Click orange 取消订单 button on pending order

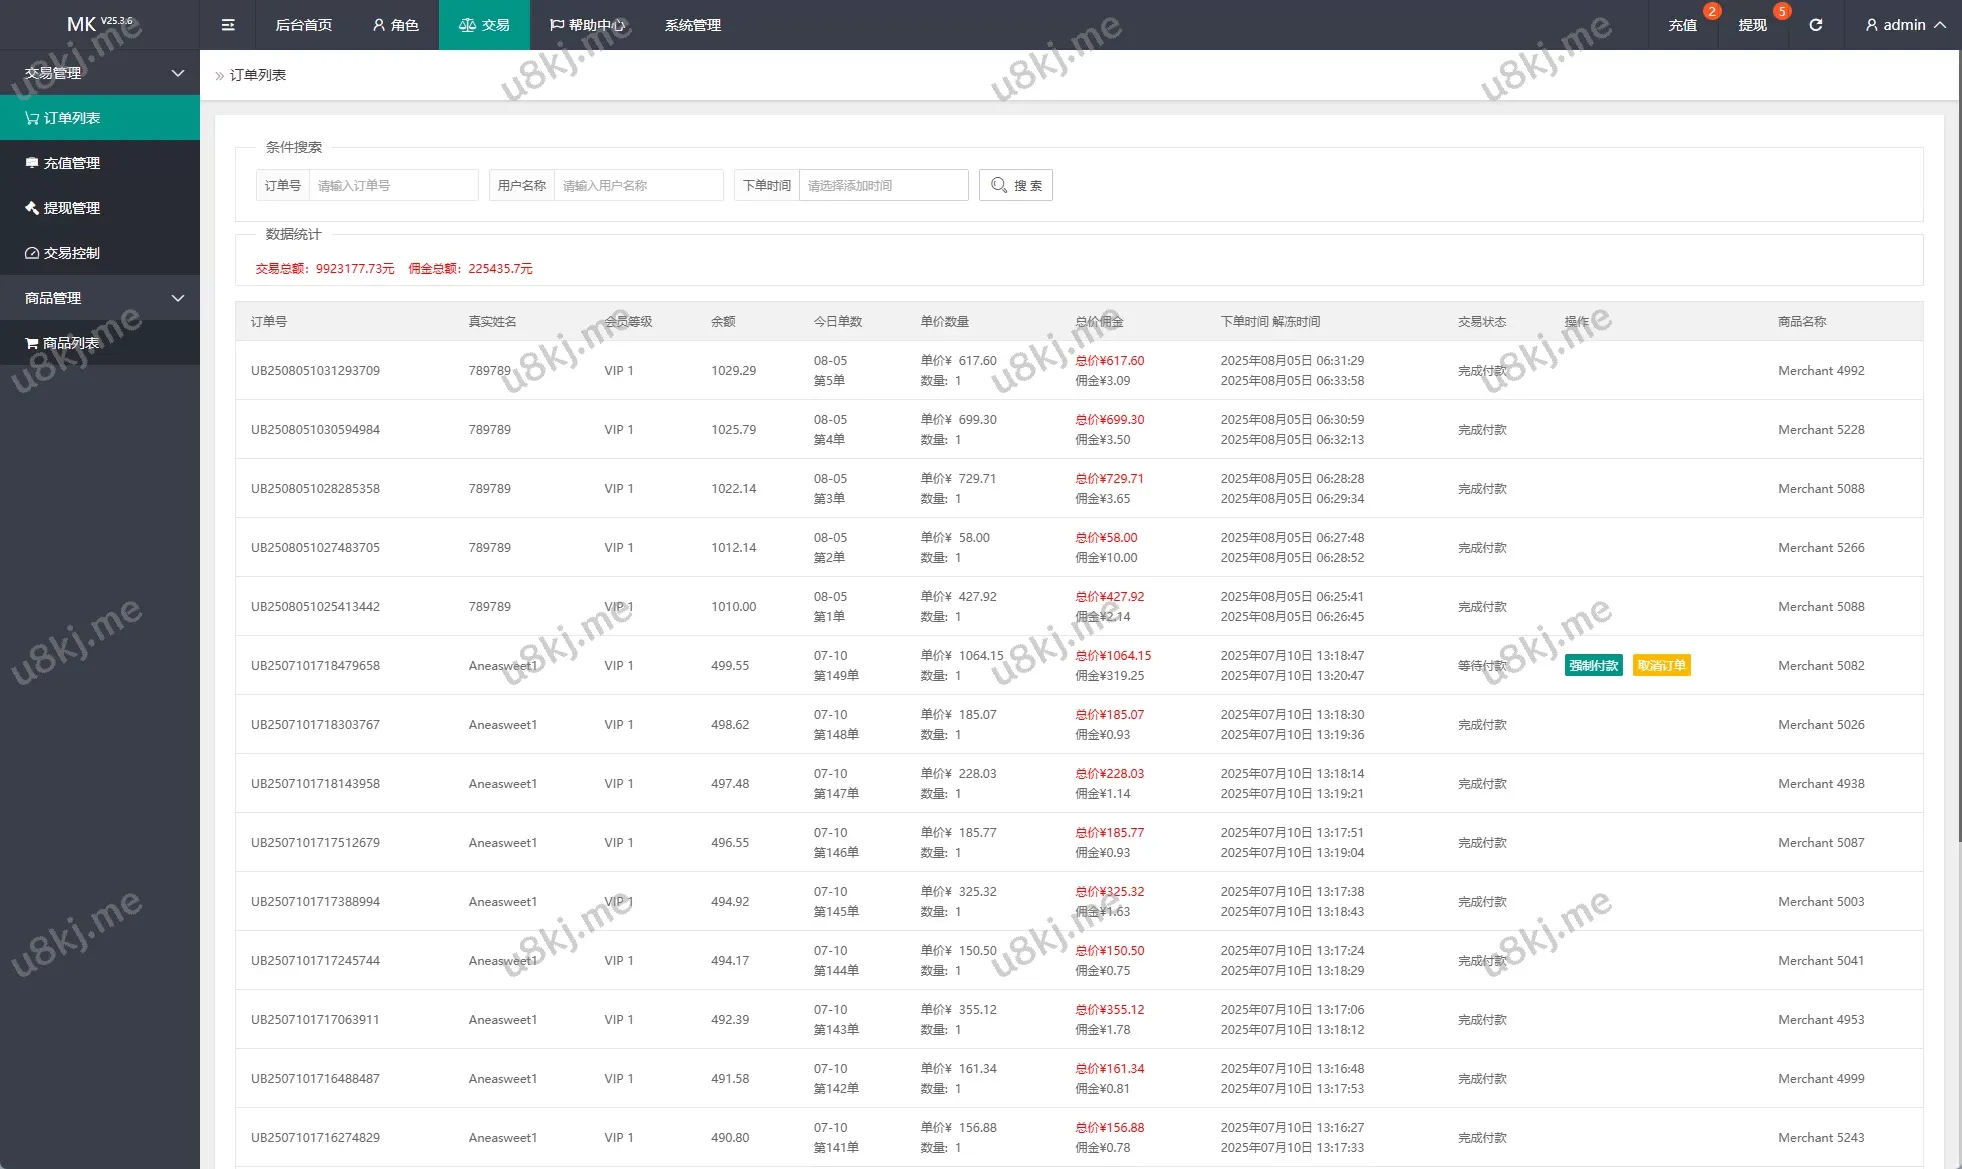tap(1661, 666)
